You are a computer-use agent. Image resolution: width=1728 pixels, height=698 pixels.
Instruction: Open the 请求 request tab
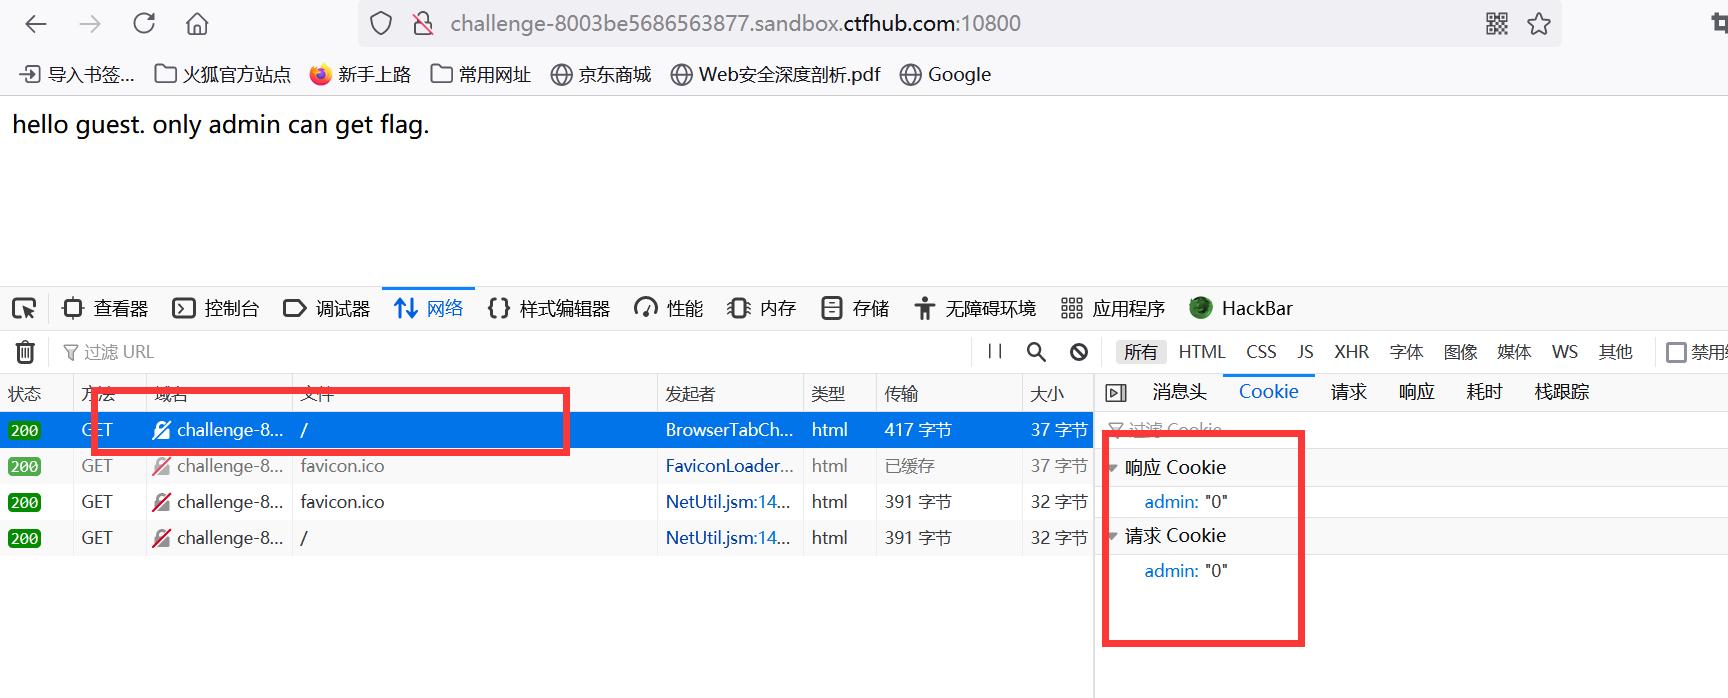click(x=1348, y=392)
